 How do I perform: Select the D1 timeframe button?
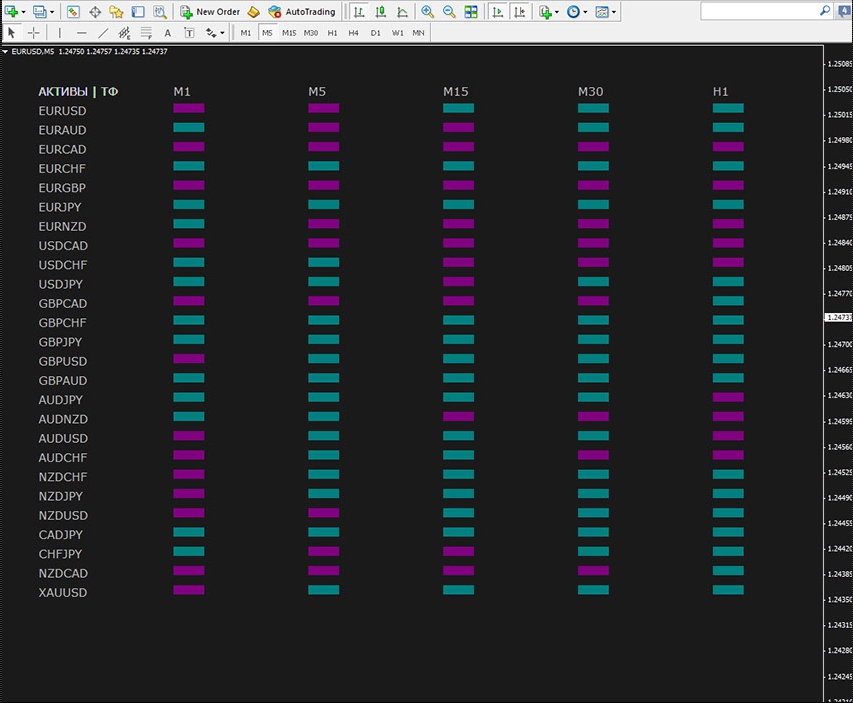click(x=376, y=33)
